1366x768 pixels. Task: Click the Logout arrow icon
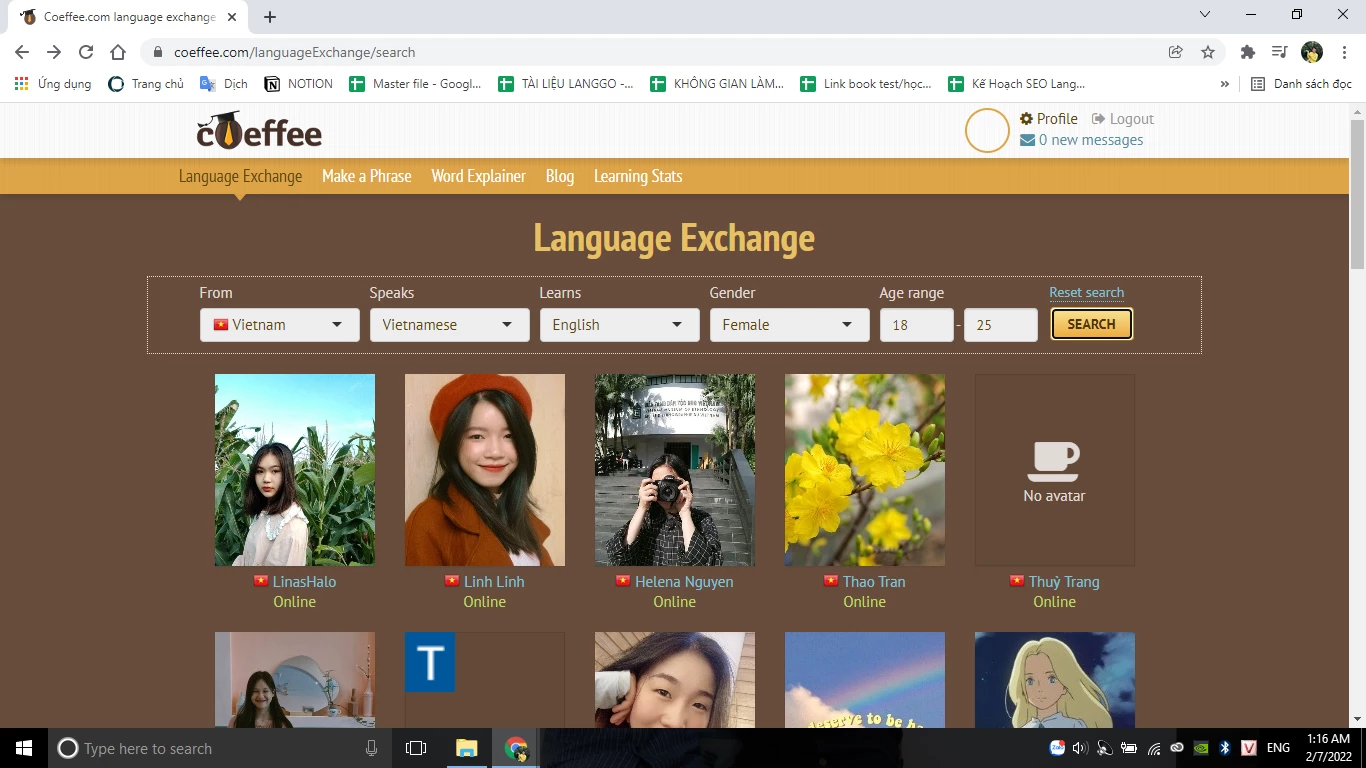(1098, 119)
